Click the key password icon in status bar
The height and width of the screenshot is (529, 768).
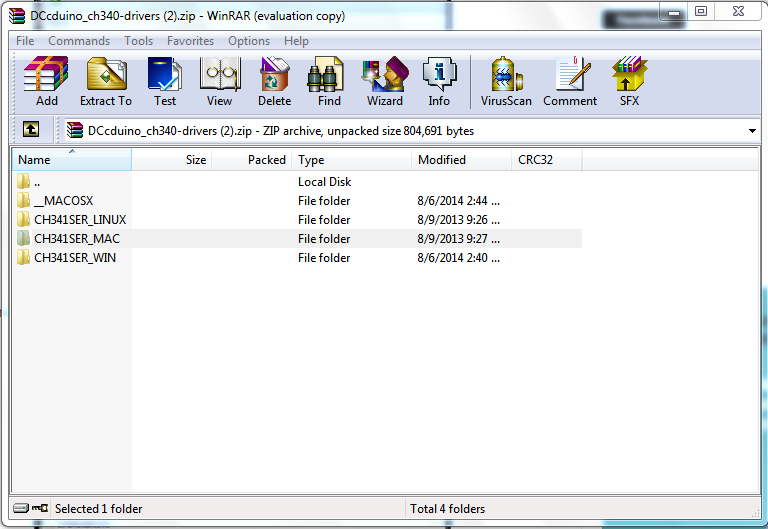pyautogui.click(x=40, y=508)
